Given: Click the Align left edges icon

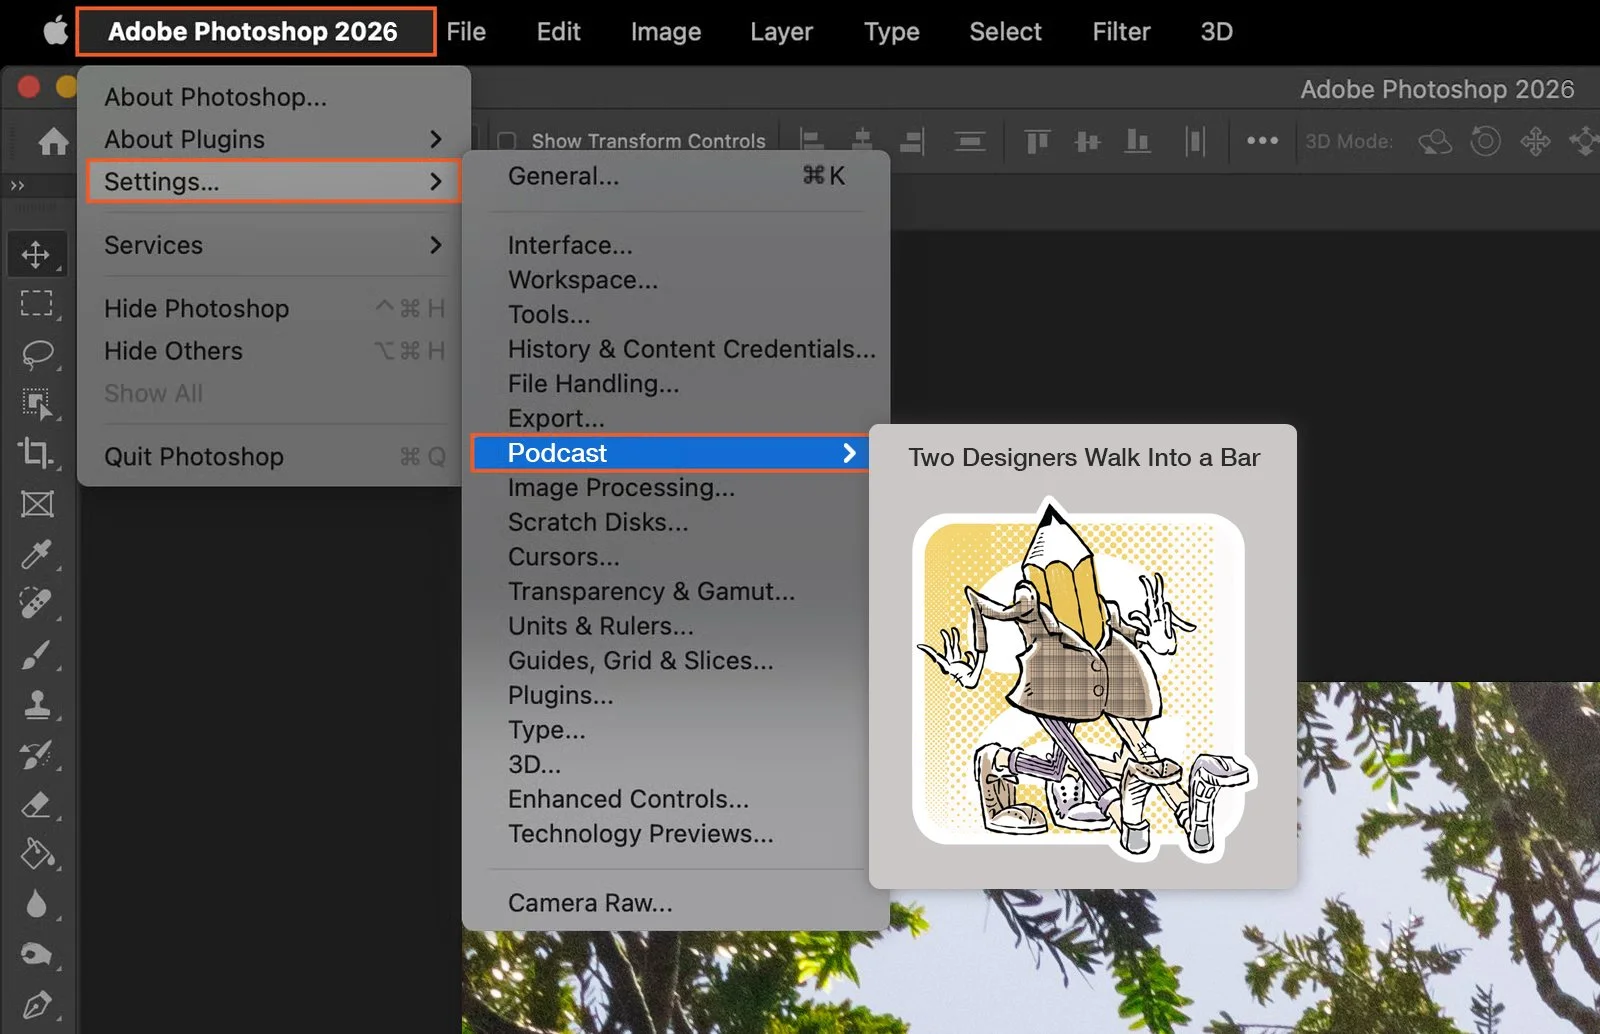Looking at the screenshot, I should 812,141.
